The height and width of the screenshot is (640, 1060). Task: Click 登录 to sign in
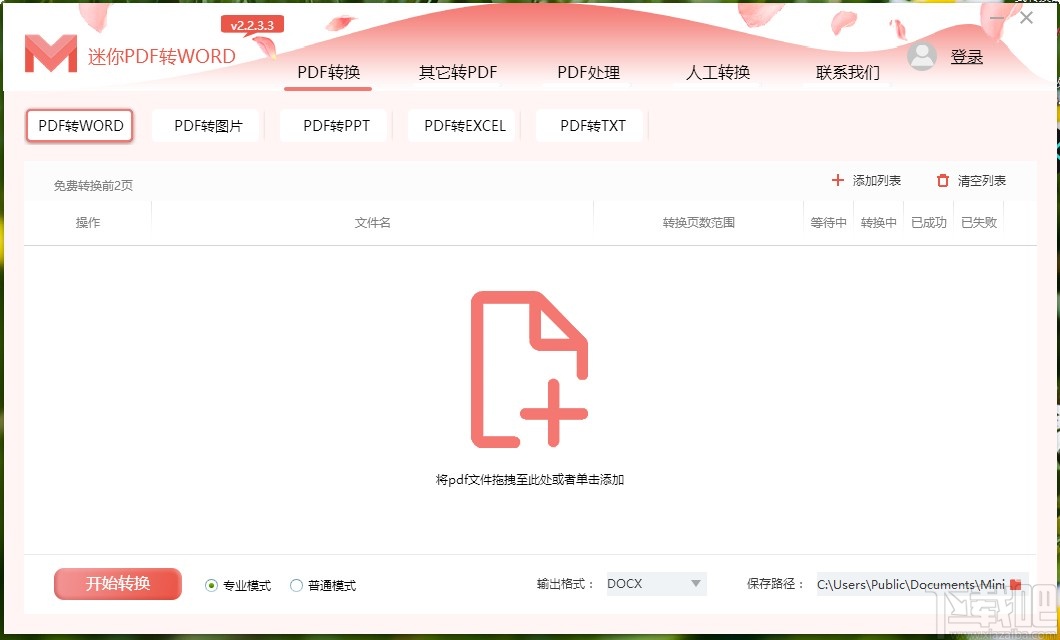coord(967,57)
